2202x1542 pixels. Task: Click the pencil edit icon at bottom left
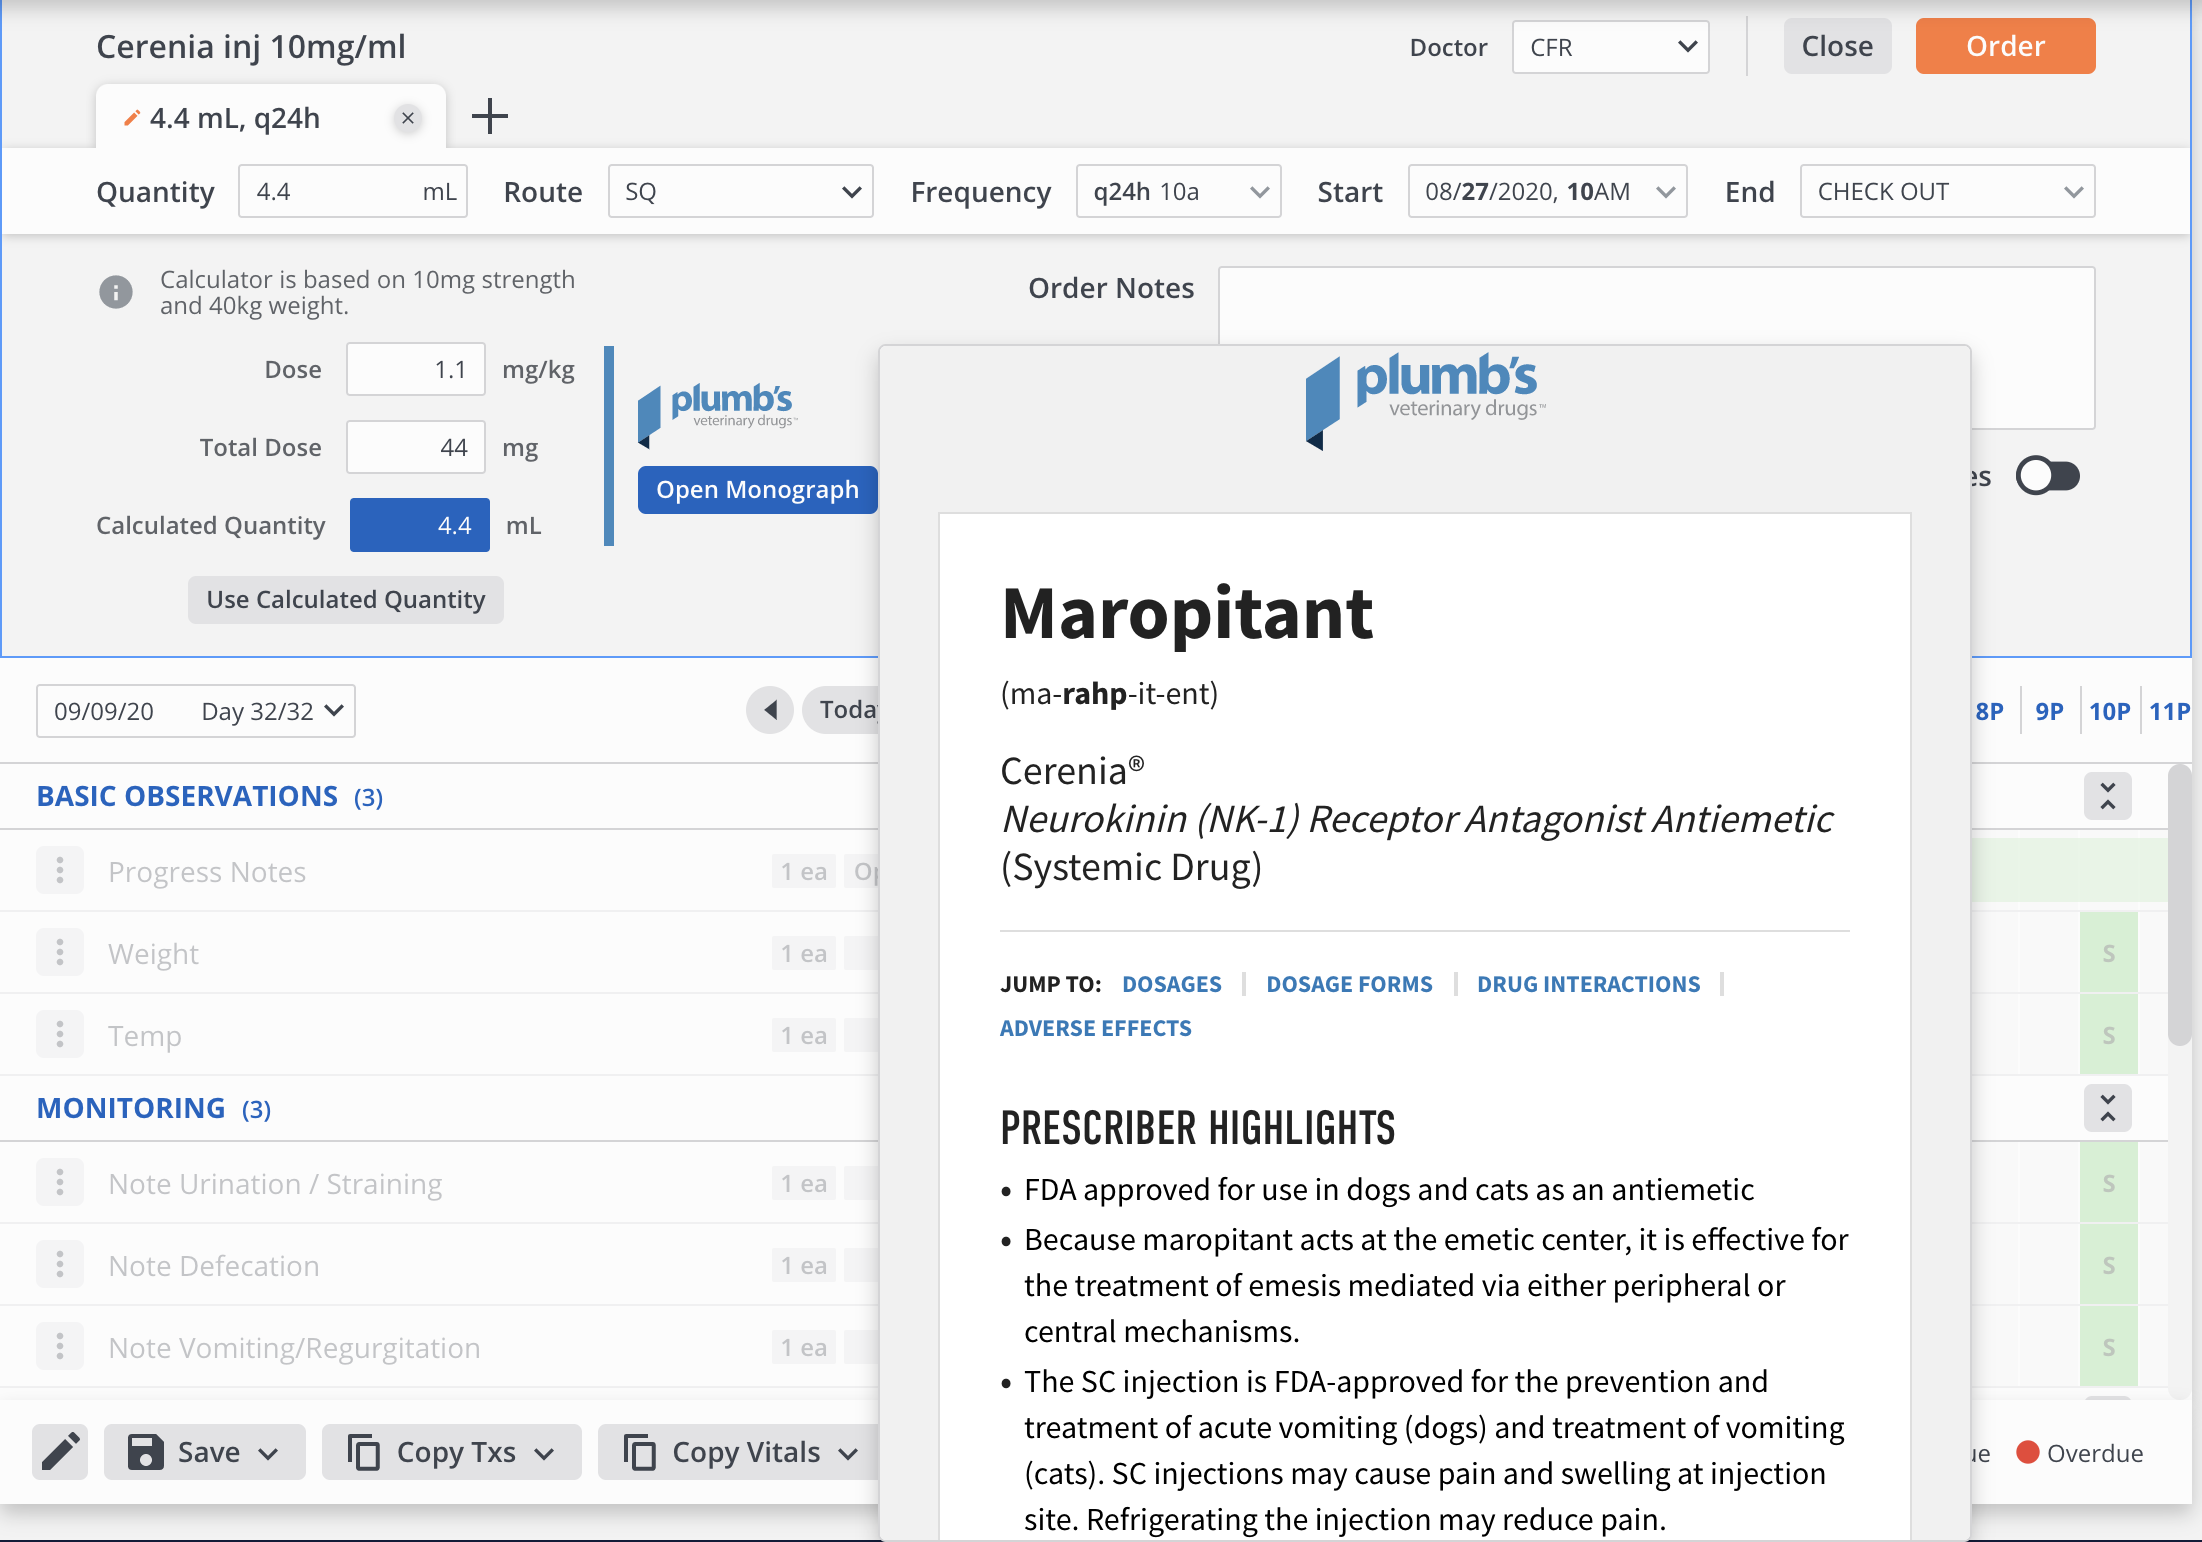[x=60, y=1452]
